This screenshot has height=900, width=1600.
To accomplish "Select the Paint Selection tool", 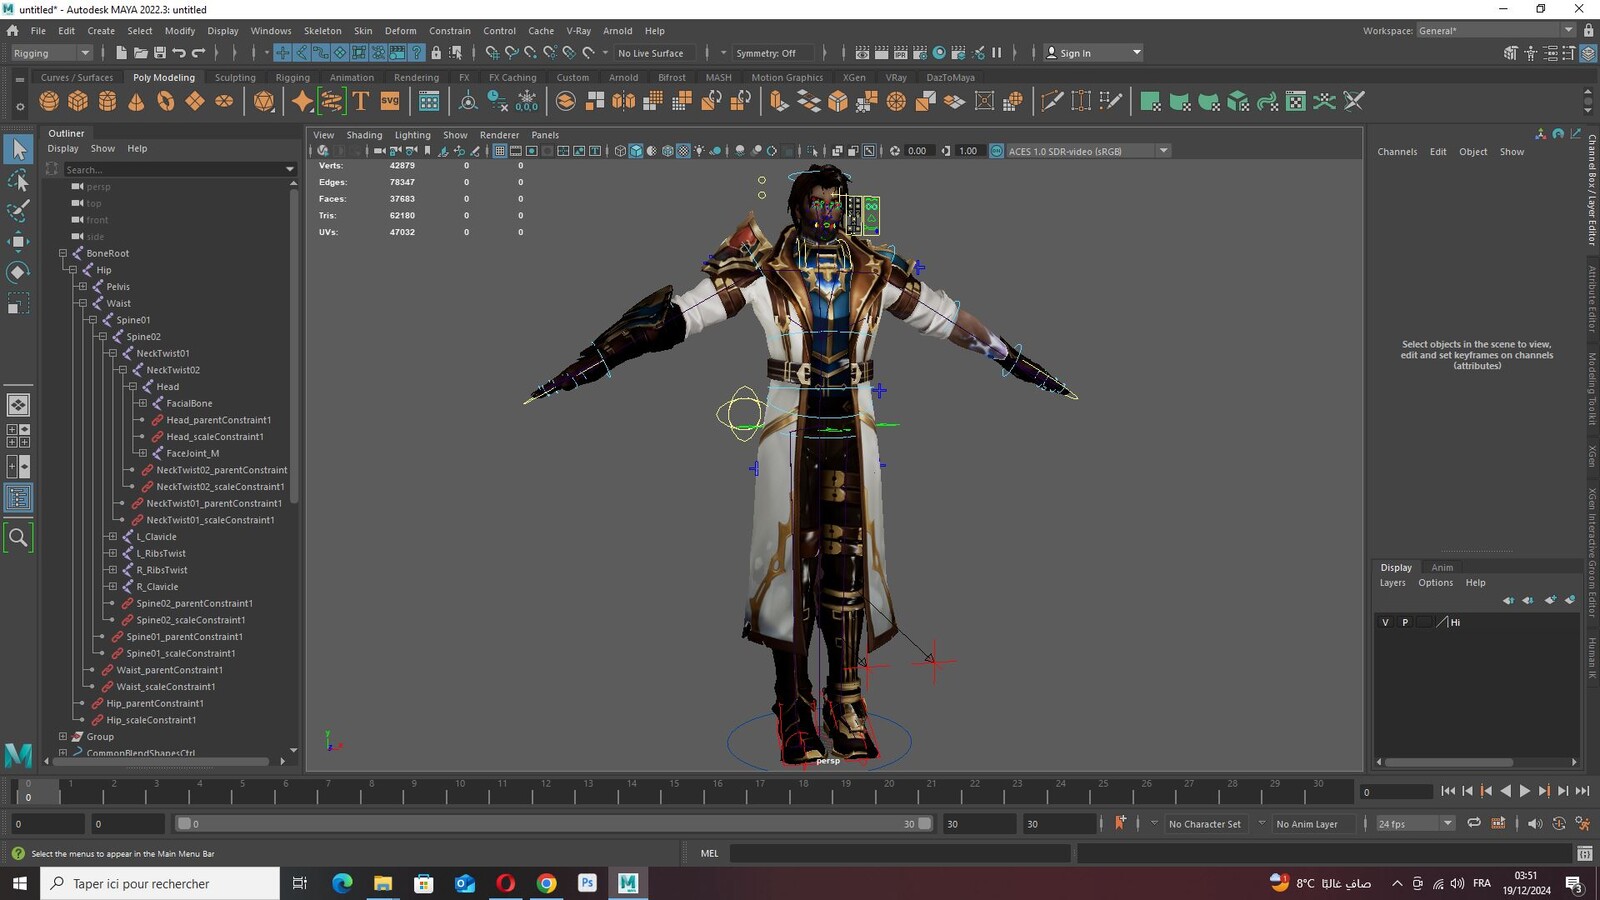I will click(18, 210).
